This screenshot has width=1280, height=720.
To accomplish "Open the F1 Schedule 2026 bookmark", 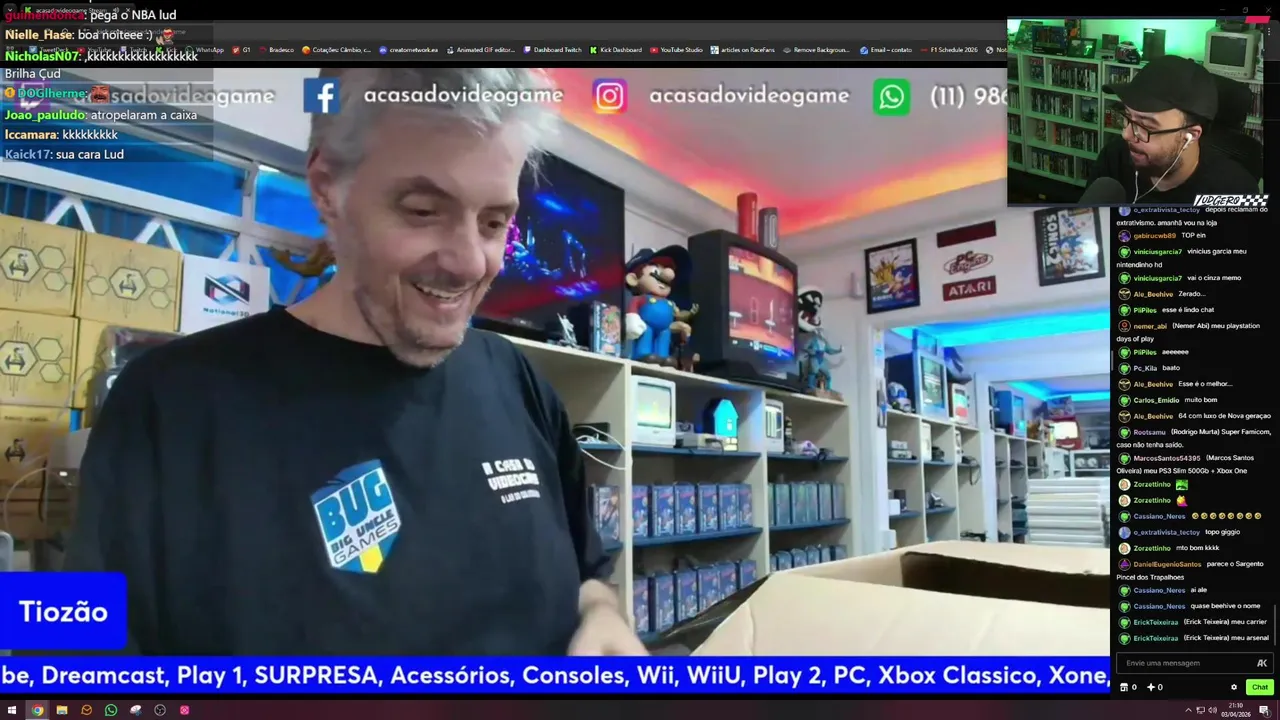I will tap(948, 49).
